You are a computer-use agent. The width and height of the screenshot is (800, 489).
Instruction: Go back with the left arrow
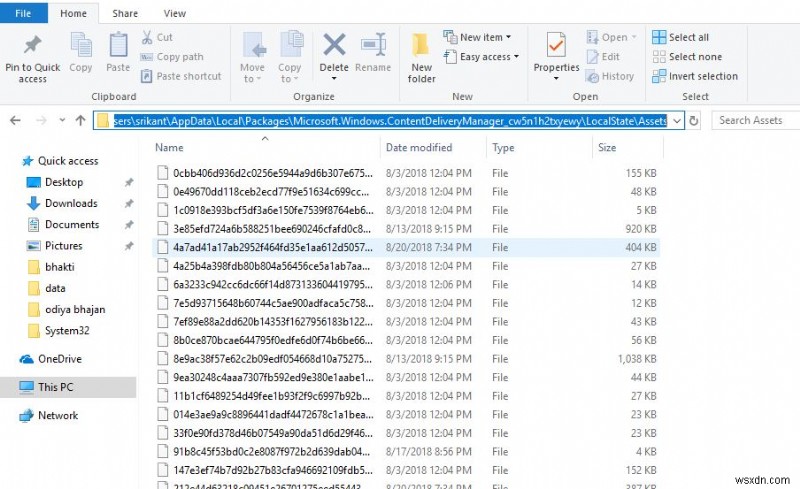(15, 120)
